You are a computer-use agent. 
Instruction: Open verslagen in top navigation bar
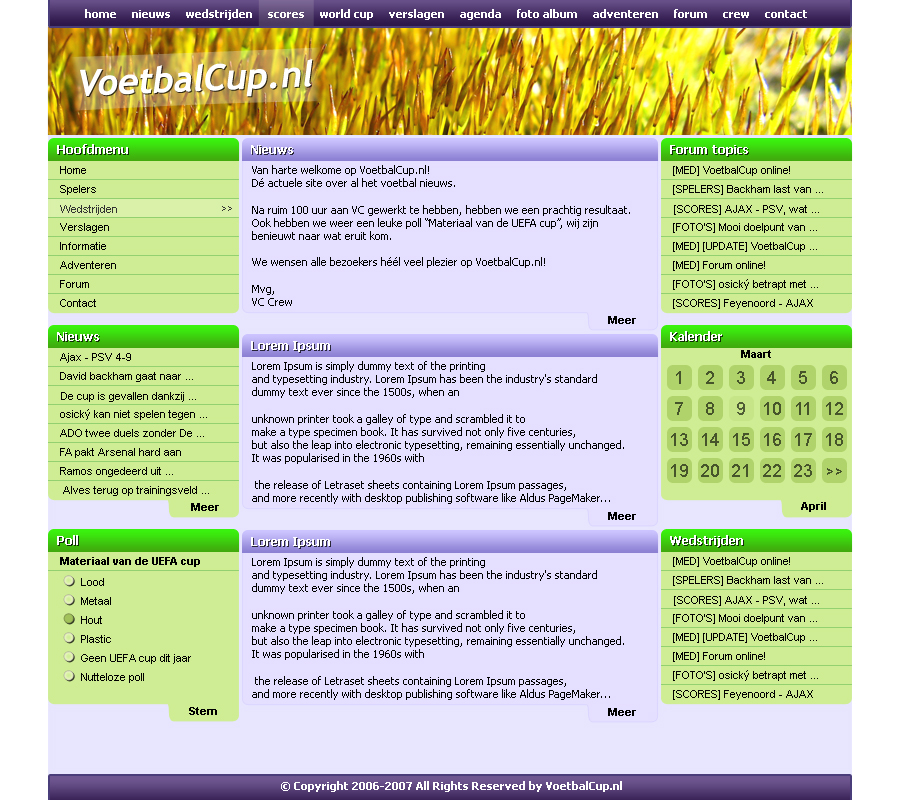pos(416,14)
